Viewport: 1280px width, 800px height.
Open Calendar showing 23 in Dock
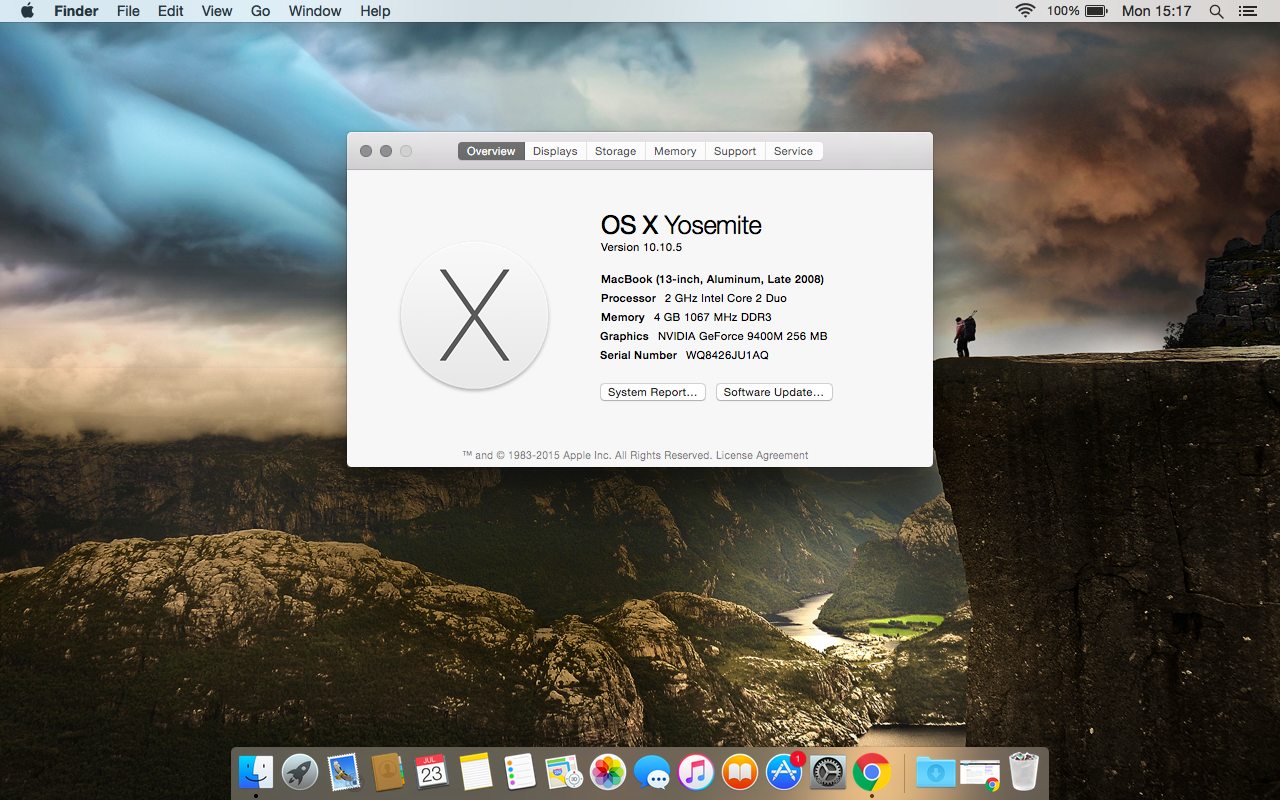pos(432,772)
